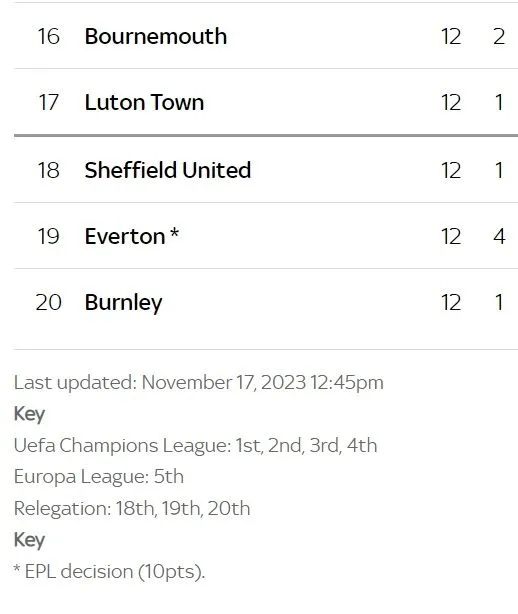
Task: Open the Luton Town team link
Action: coord(144,103)
